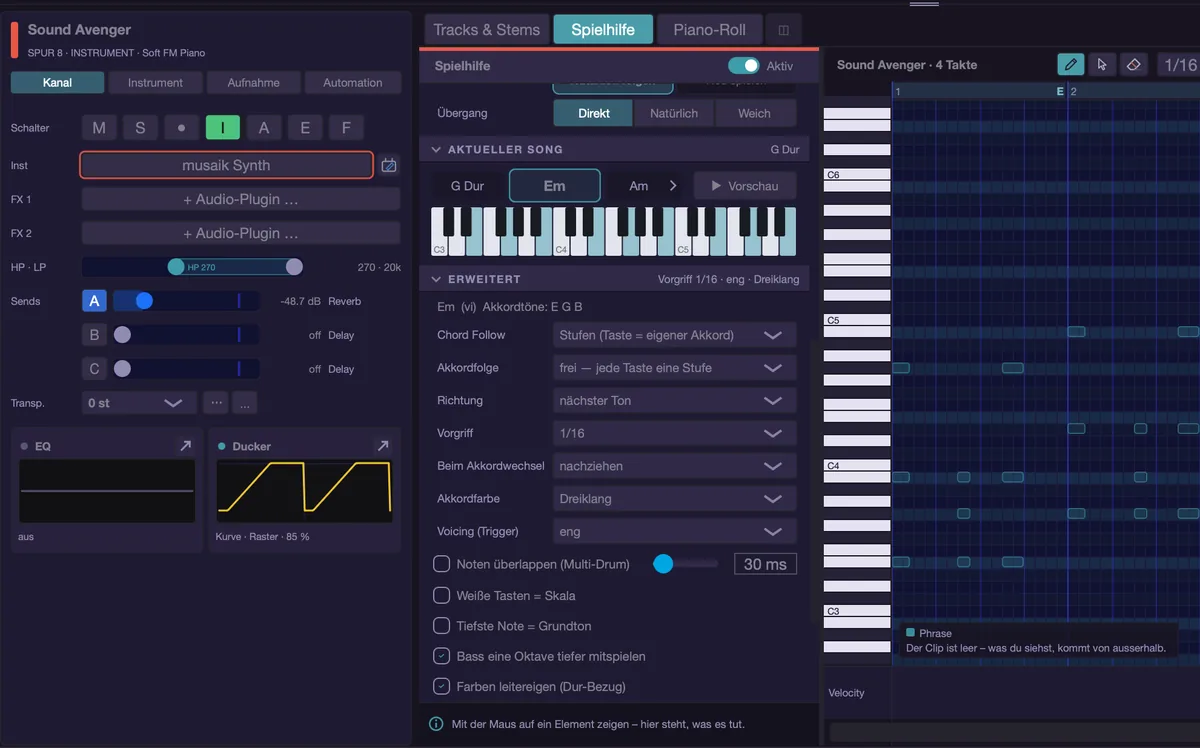Screen dimensions: 1200x748
Task: Select the eraser tool
Action: [1133, 65]
